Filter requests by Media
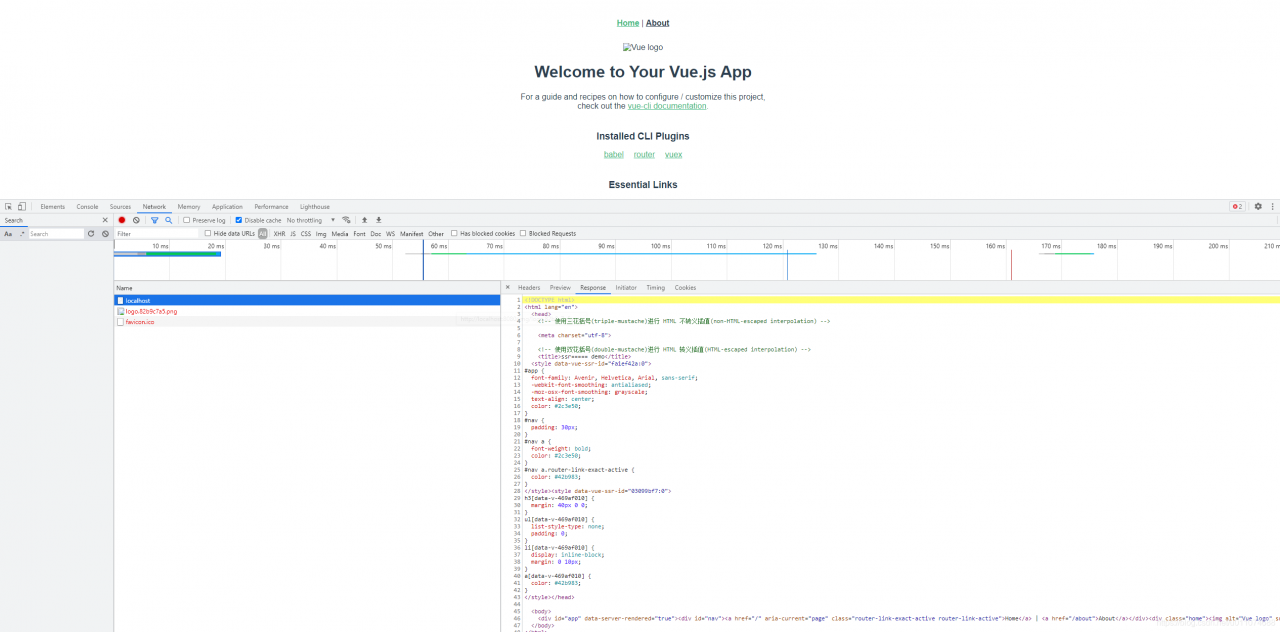The height and width of the screenshot is (632, 1280). [340, 233]
